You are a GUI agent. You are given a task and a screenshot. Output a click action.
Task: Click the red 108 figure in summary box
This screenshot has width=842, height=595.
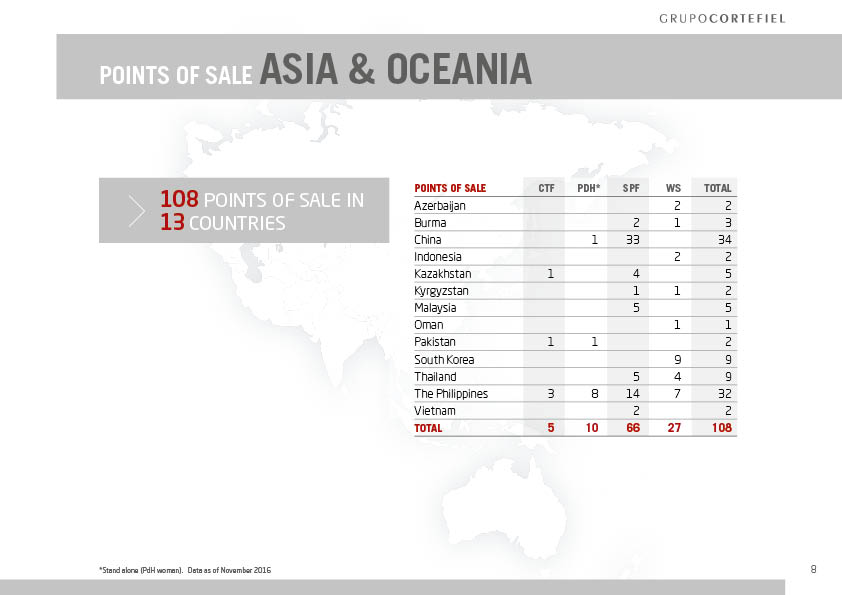click(x=179, y=199)
